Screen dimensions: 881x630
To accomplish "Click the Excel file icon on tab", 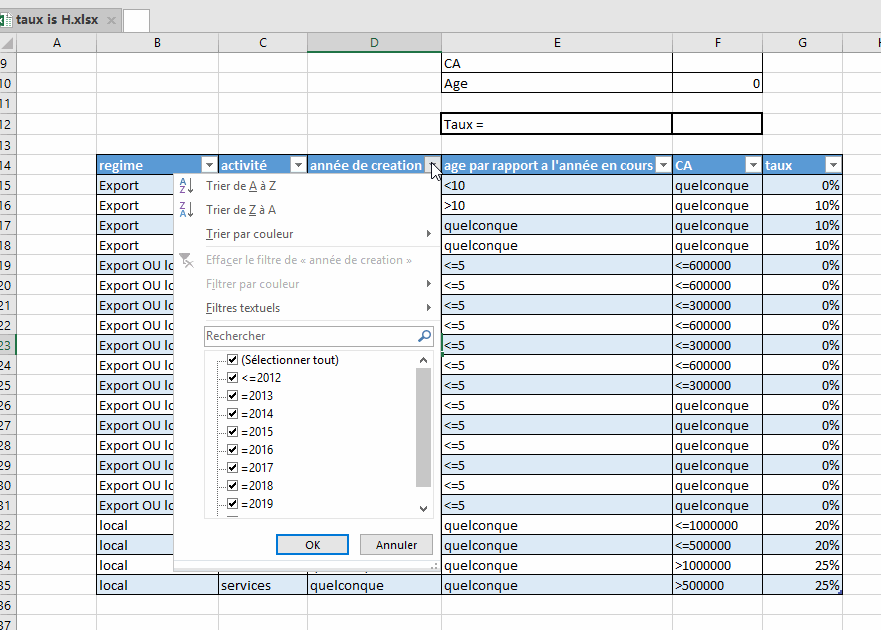I will (x=6, y=20).
